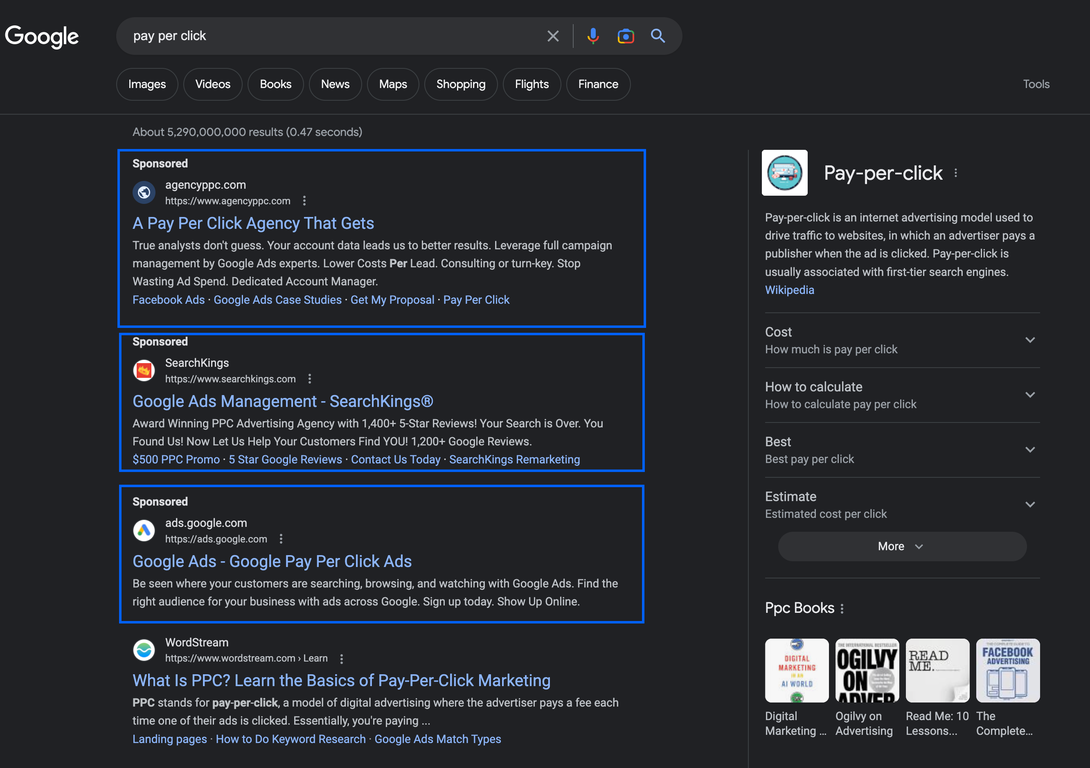1090x768 pixels.
Task: Switch to the Images tab
Action: [147, 84]
